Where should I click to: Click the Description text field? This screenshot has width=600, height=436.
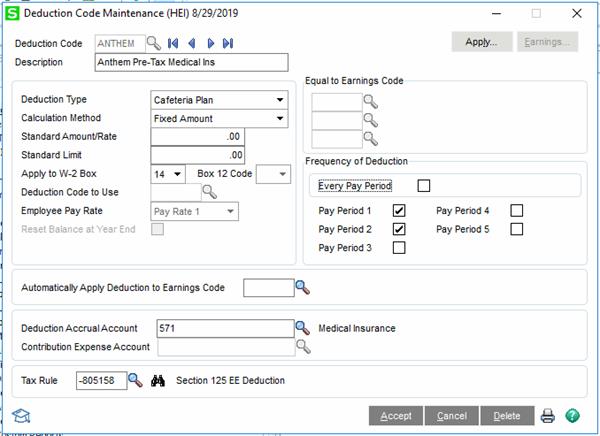point(191,62)
